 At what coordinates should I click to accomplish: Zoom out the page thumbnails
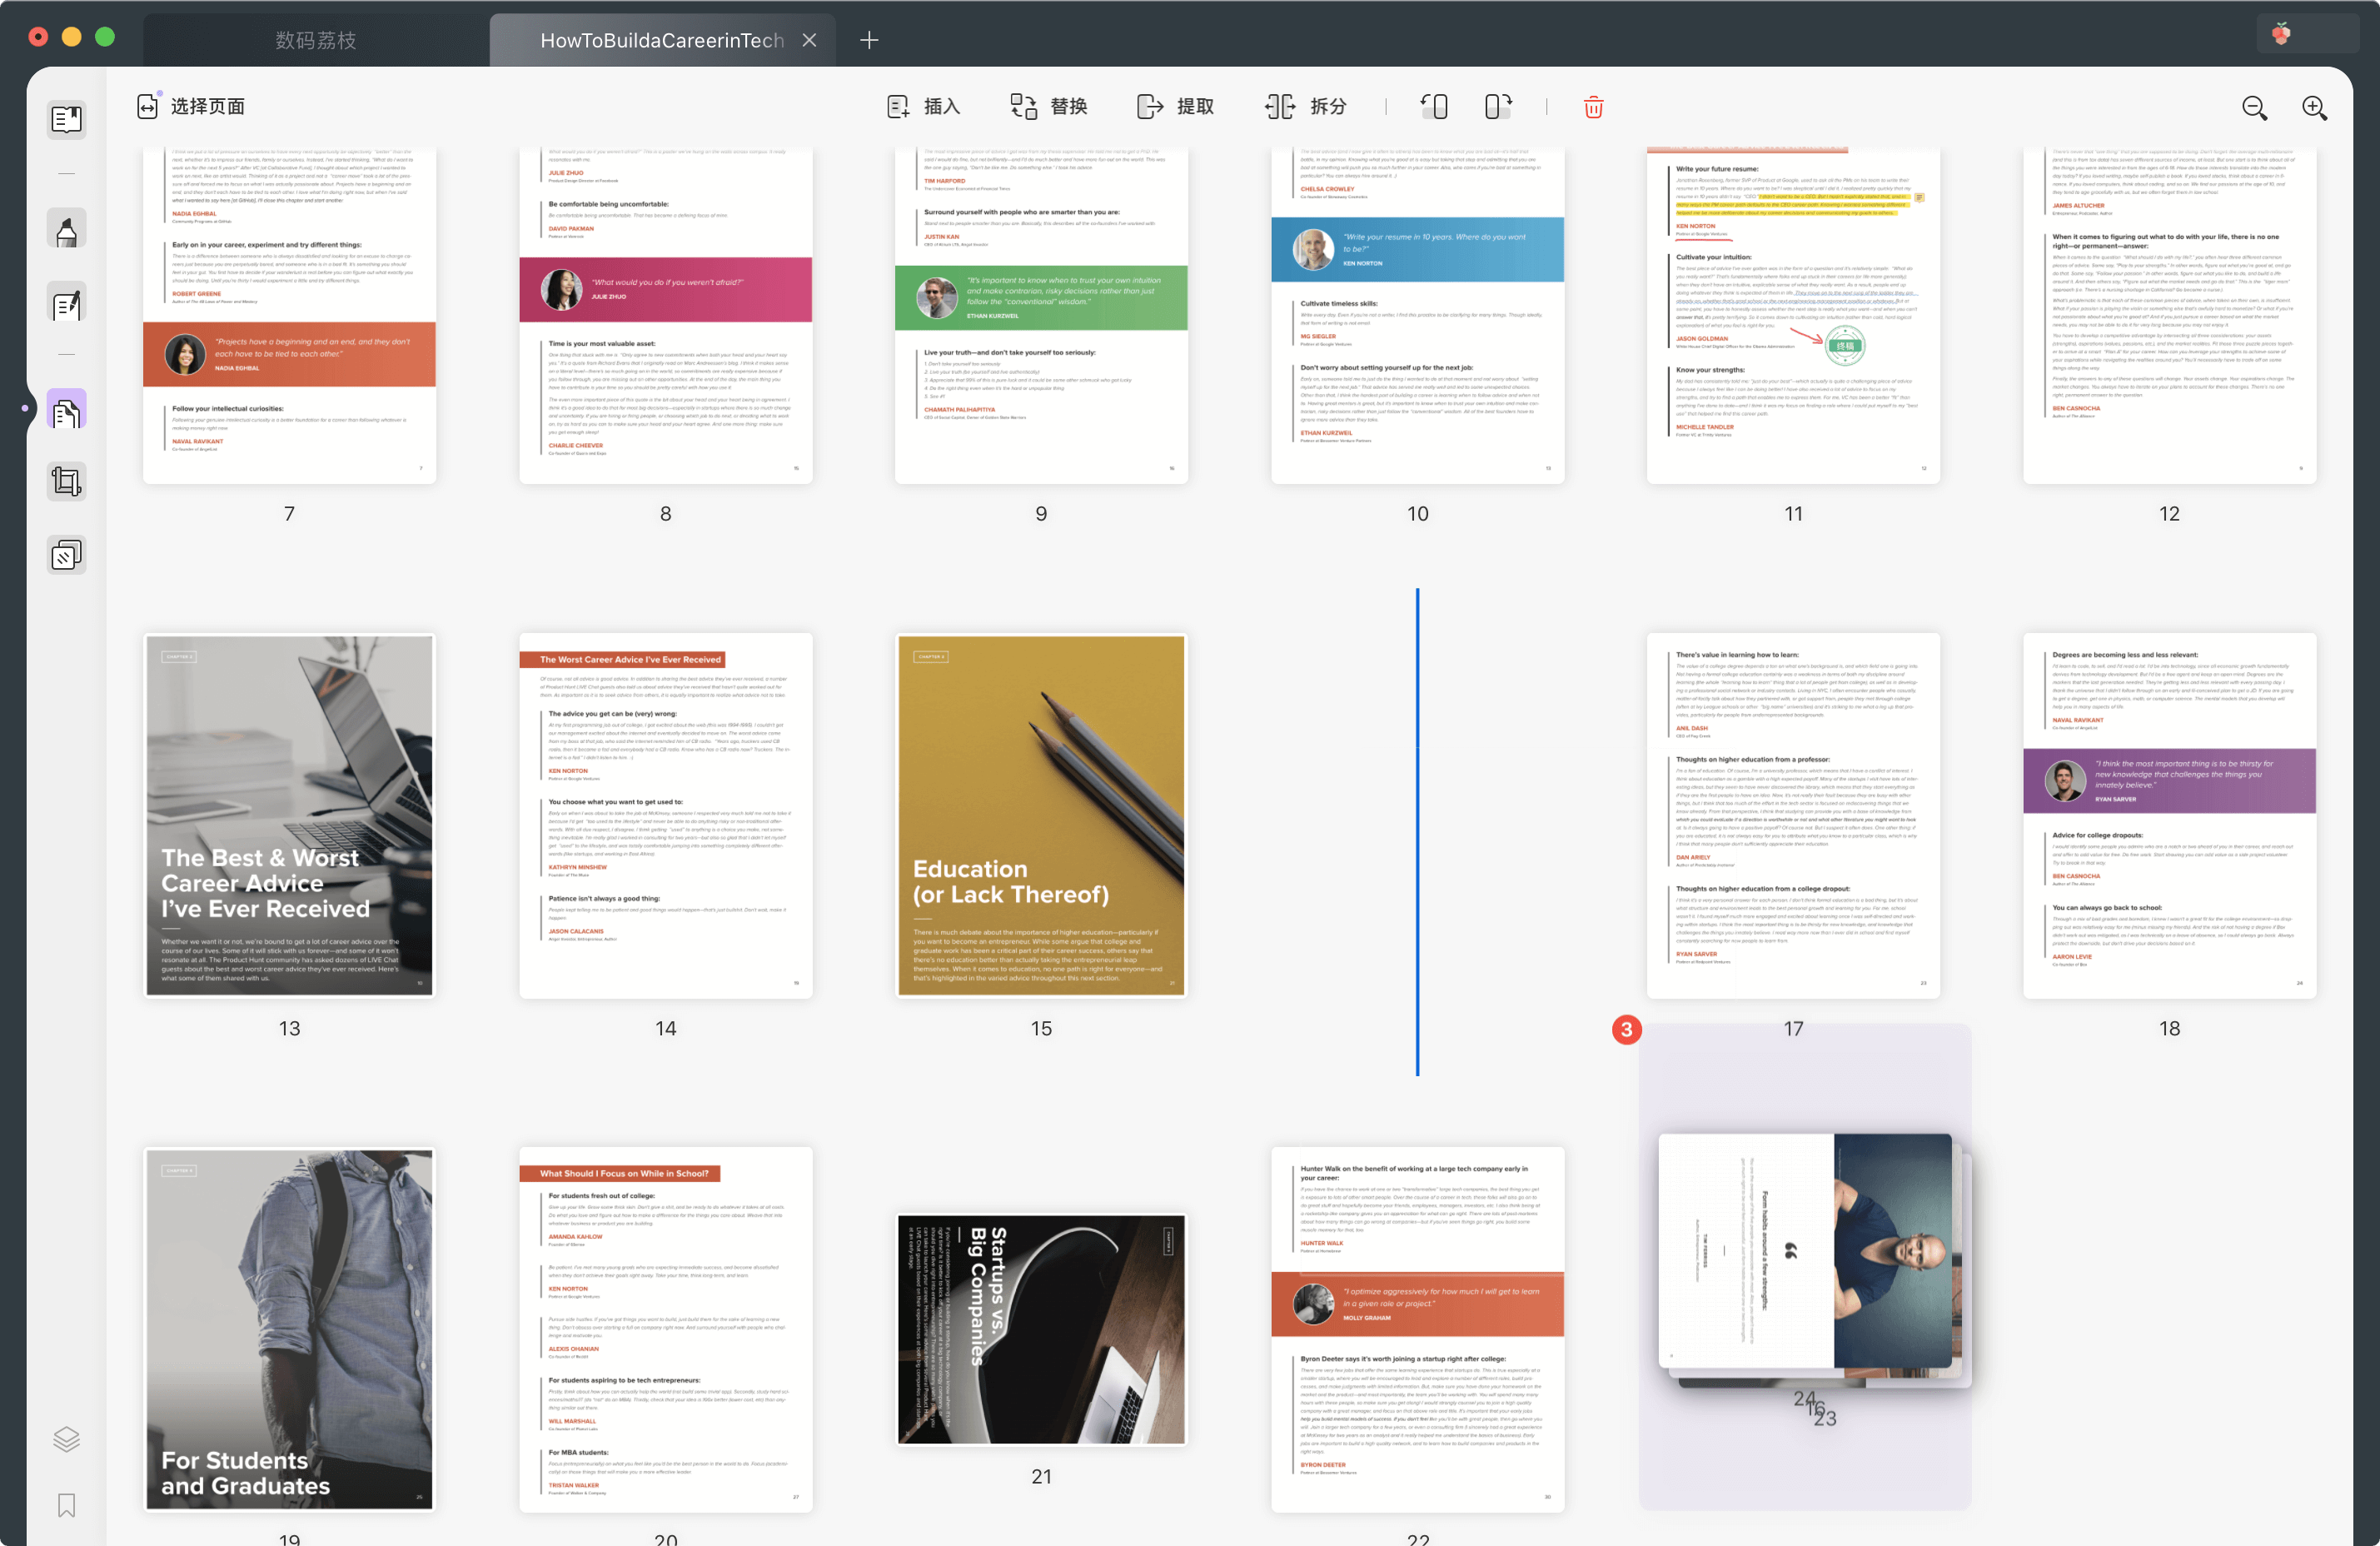2254,108
